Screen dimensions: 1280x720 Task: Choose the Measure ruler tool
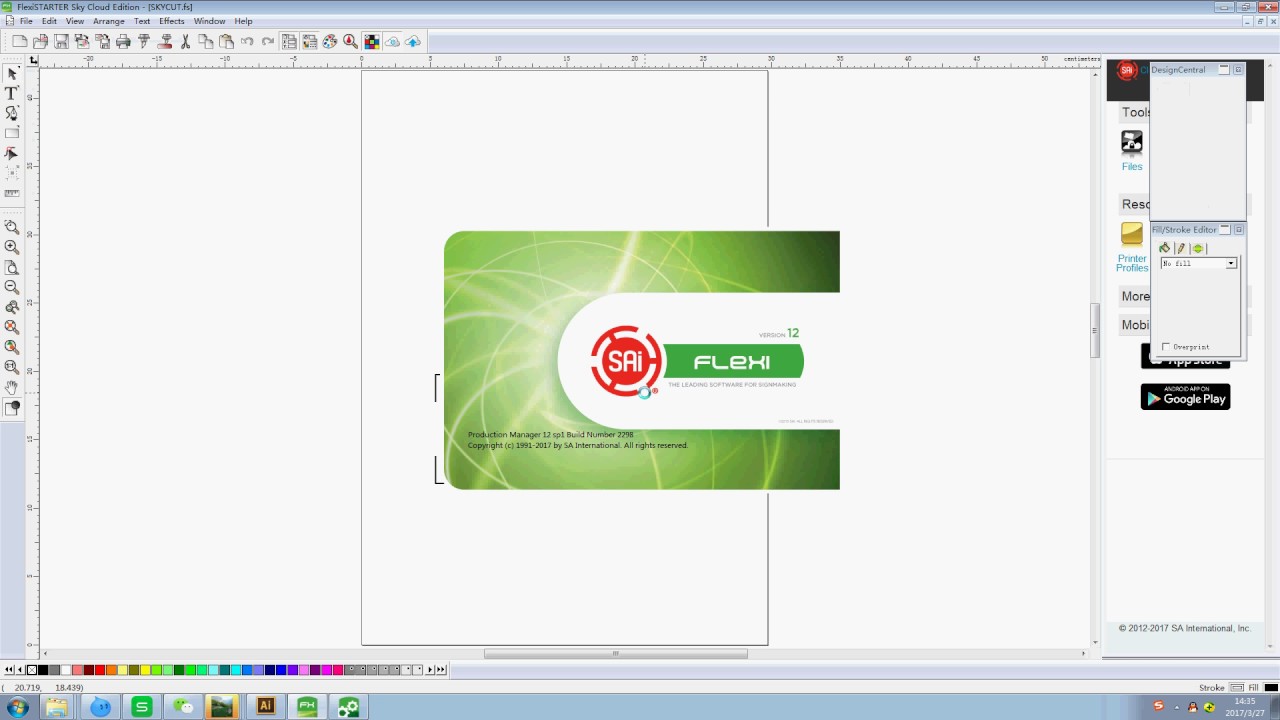click(x=12, y=193)
